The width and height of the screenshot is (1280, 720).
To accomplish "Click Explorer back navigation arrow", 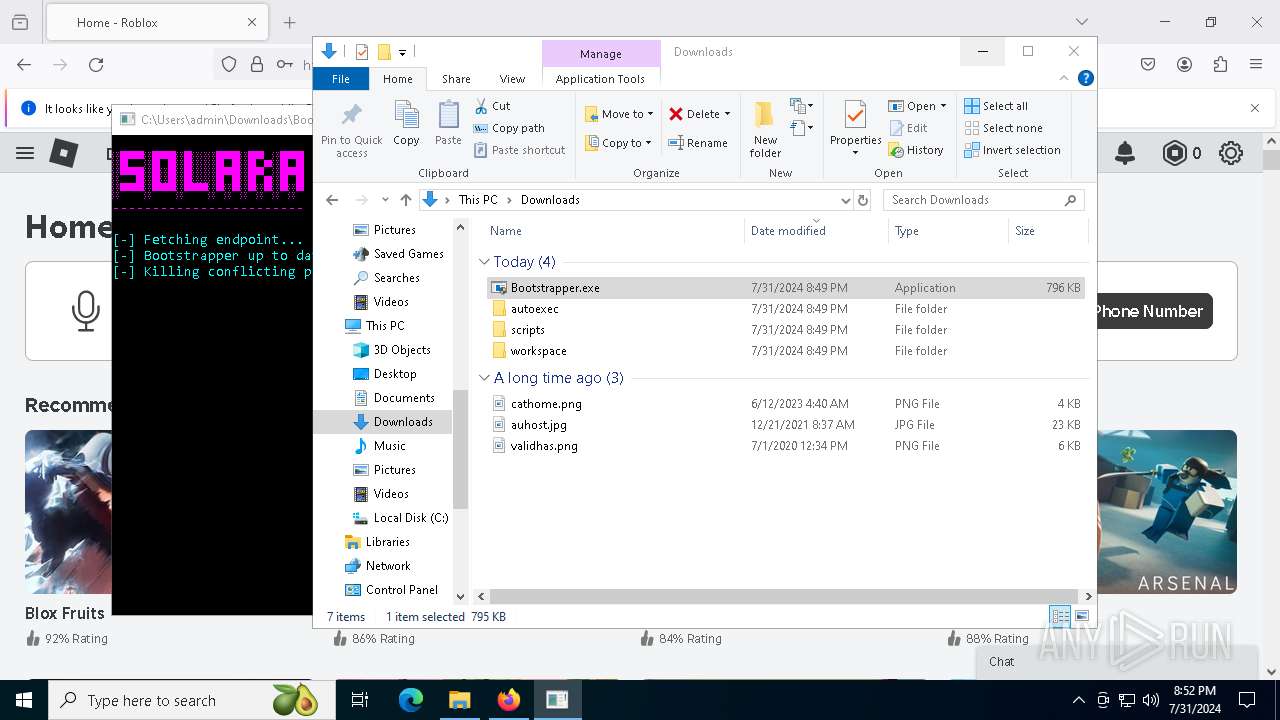I will pyautogui.click(x=332, y=200).
